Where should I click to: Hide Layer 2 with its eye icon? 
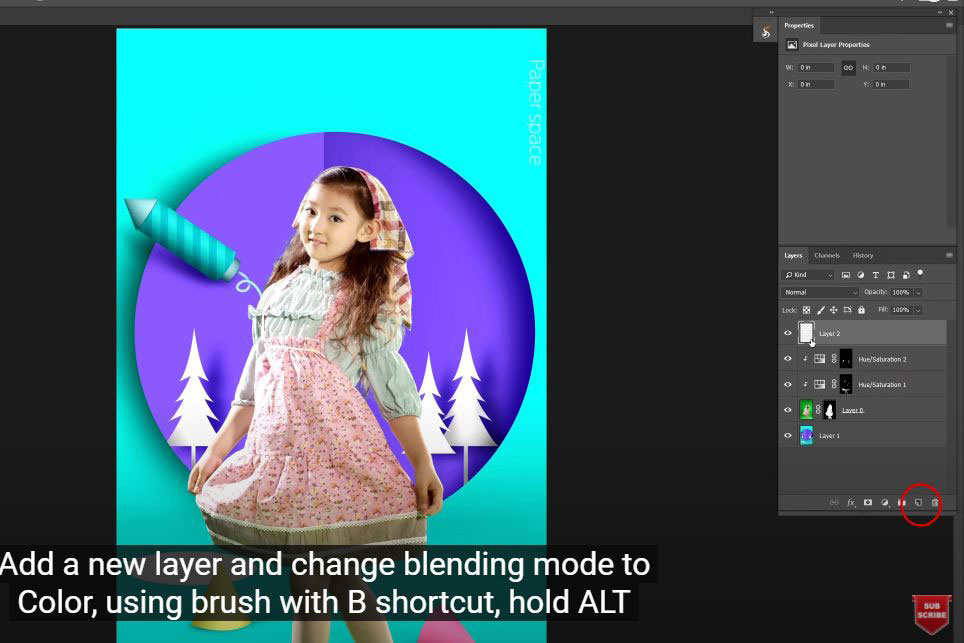788,333
